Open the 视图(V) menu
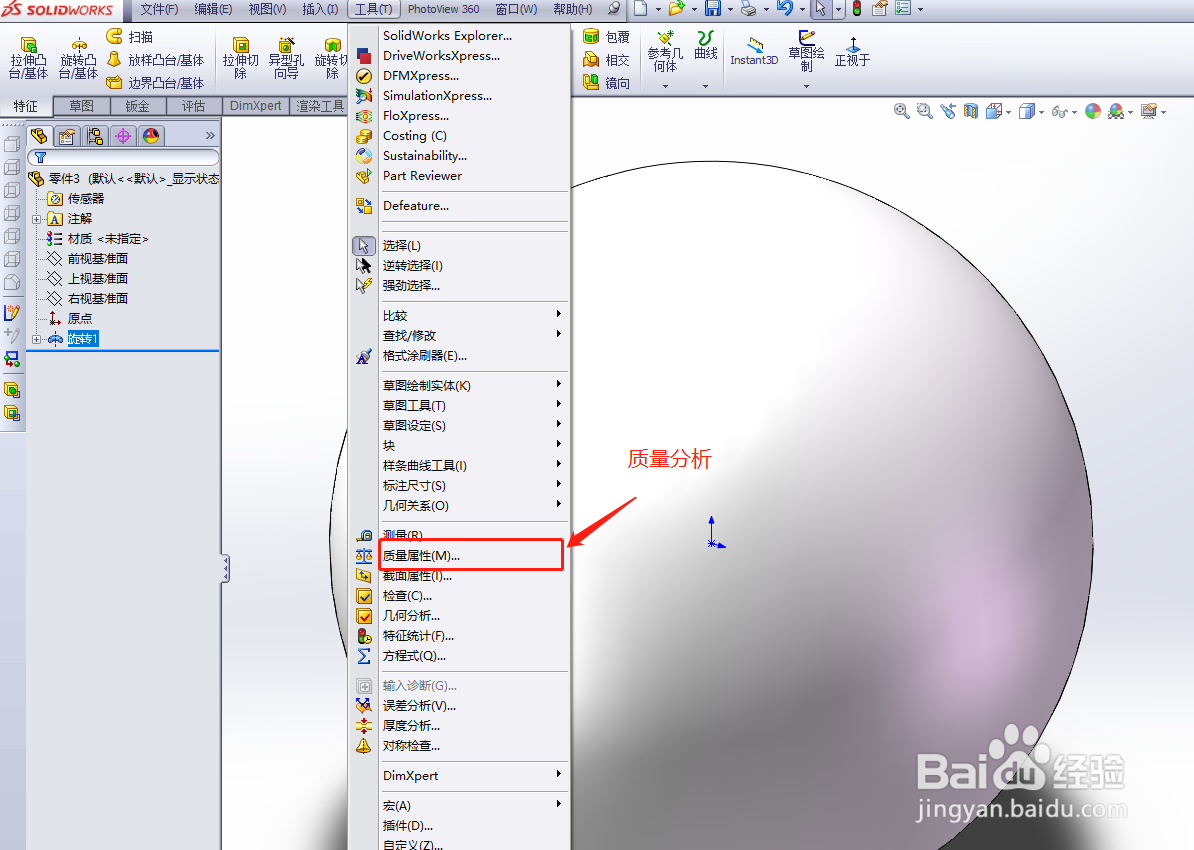The image size is (1194, 850). point(267,9)
